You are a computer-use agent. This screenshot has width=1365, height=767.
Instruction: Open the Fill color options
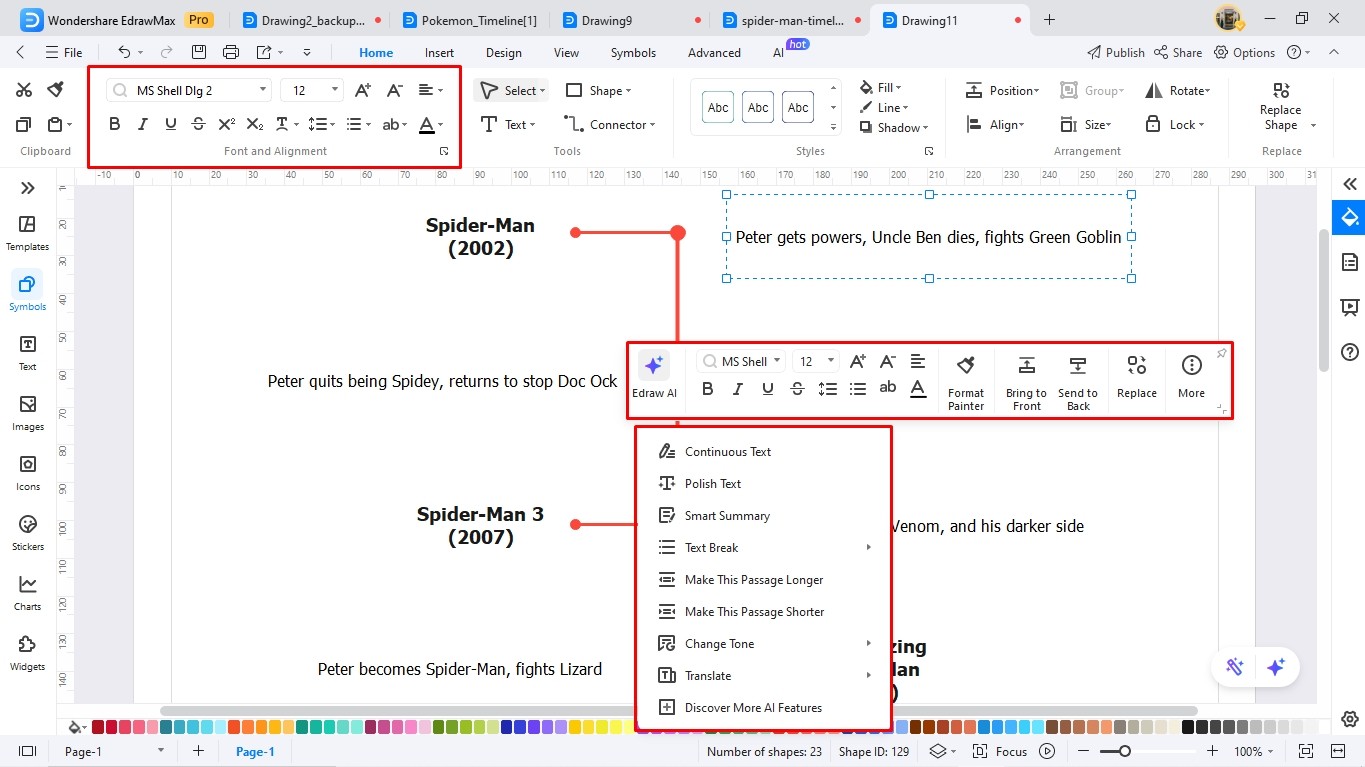pos(881,87)
